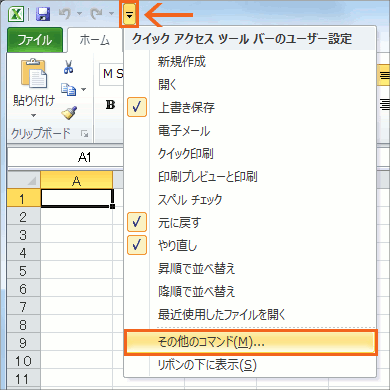Viewport: 390px width, 390px height.
Task: Open the Copy dropdown arrow
Action: click(84, 89)
